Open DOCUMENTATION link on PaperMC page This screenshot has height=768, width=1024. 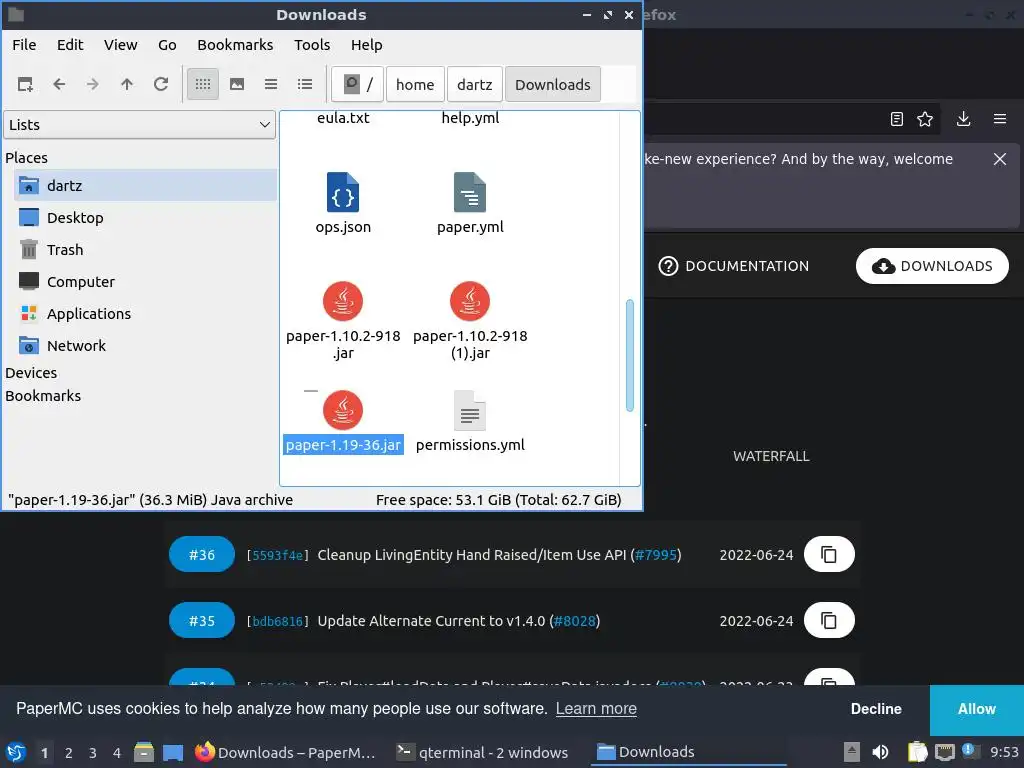click(x=733, y=266)
